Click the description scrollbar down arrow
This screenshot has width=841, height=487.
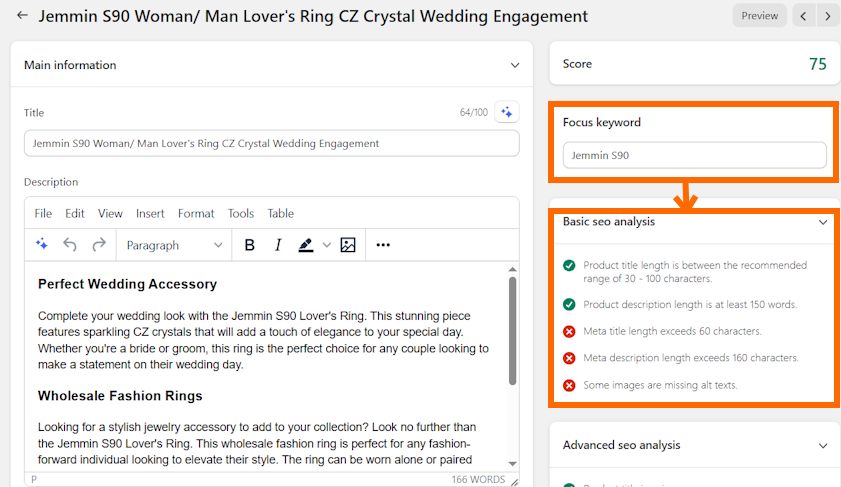coord(513,464)
